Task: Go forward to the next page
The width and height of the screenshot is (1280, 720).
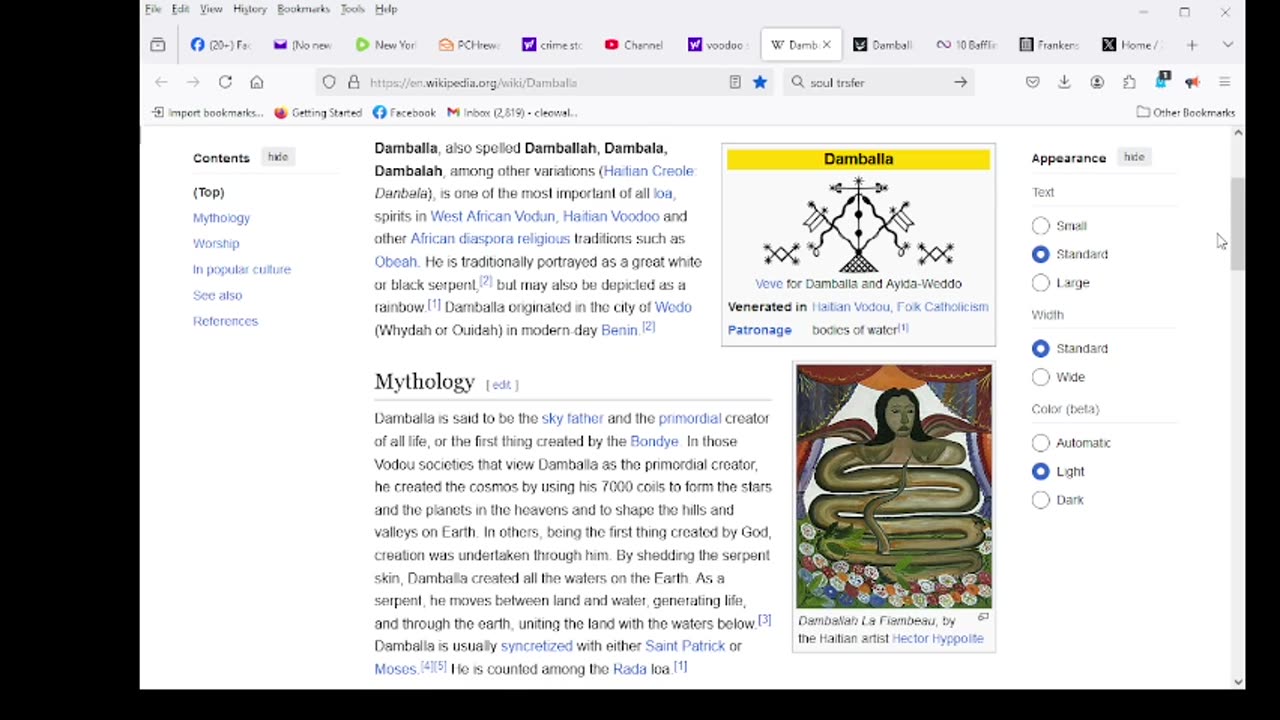Action: pyautogui.click(x=193, y=82)
